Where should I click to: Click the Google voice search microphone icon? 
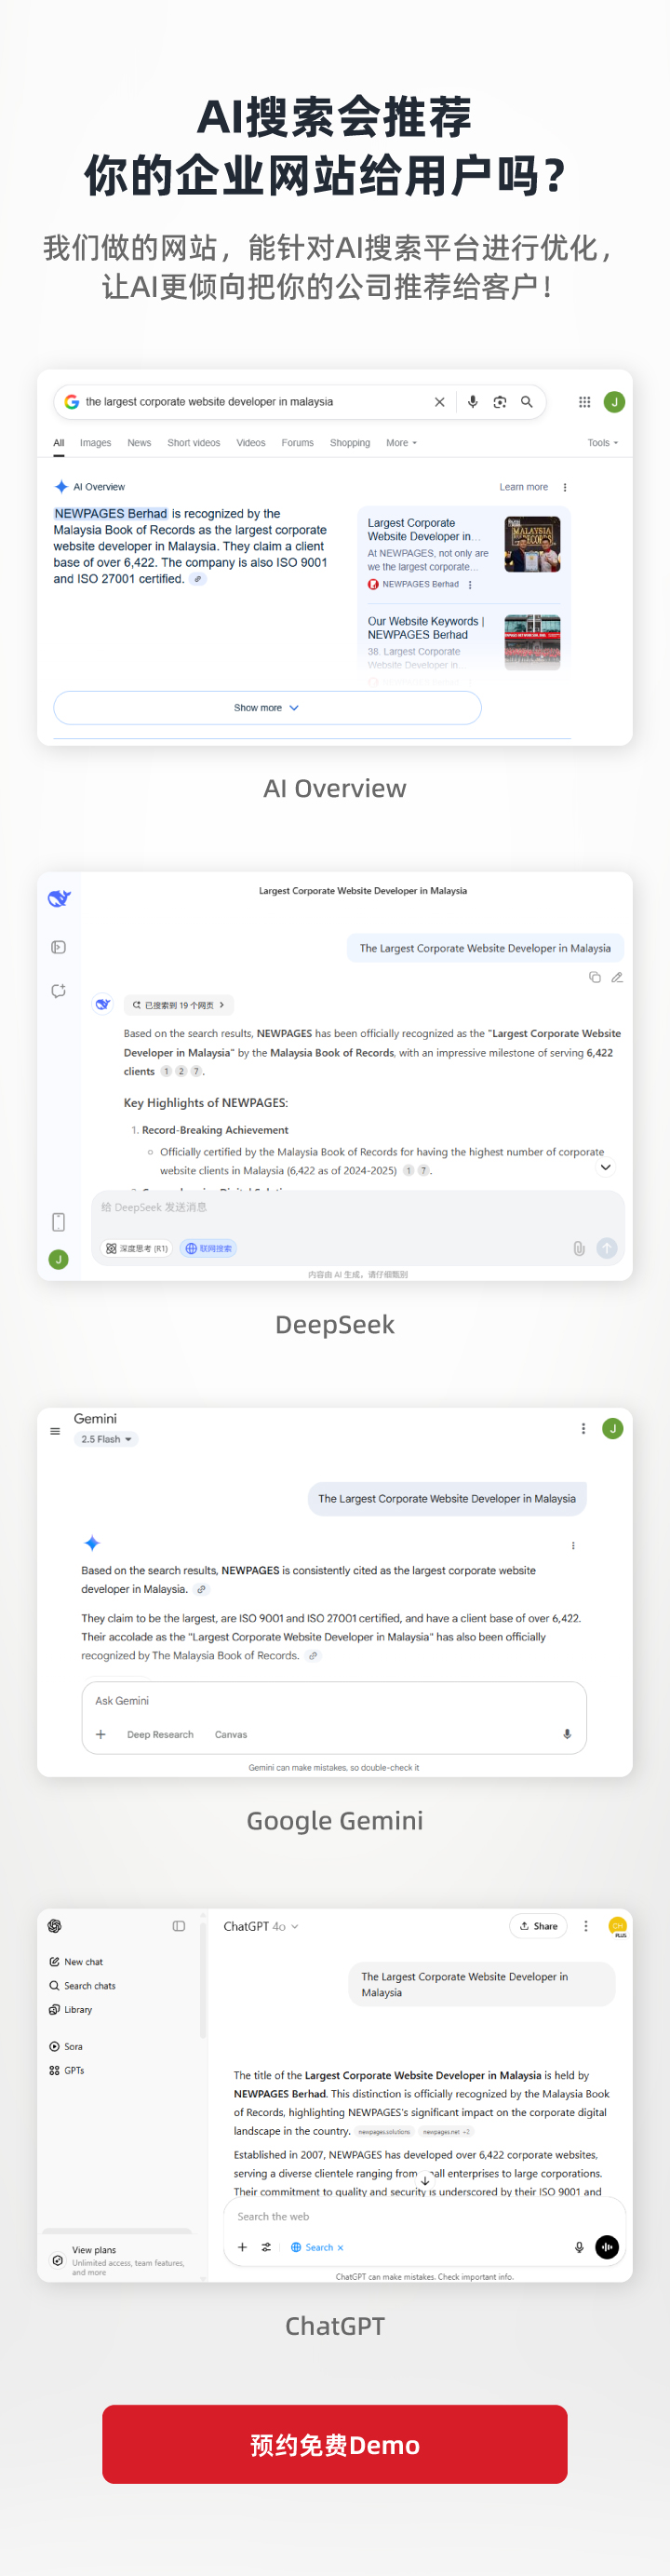pyautogui.click(x=472, y=401)
